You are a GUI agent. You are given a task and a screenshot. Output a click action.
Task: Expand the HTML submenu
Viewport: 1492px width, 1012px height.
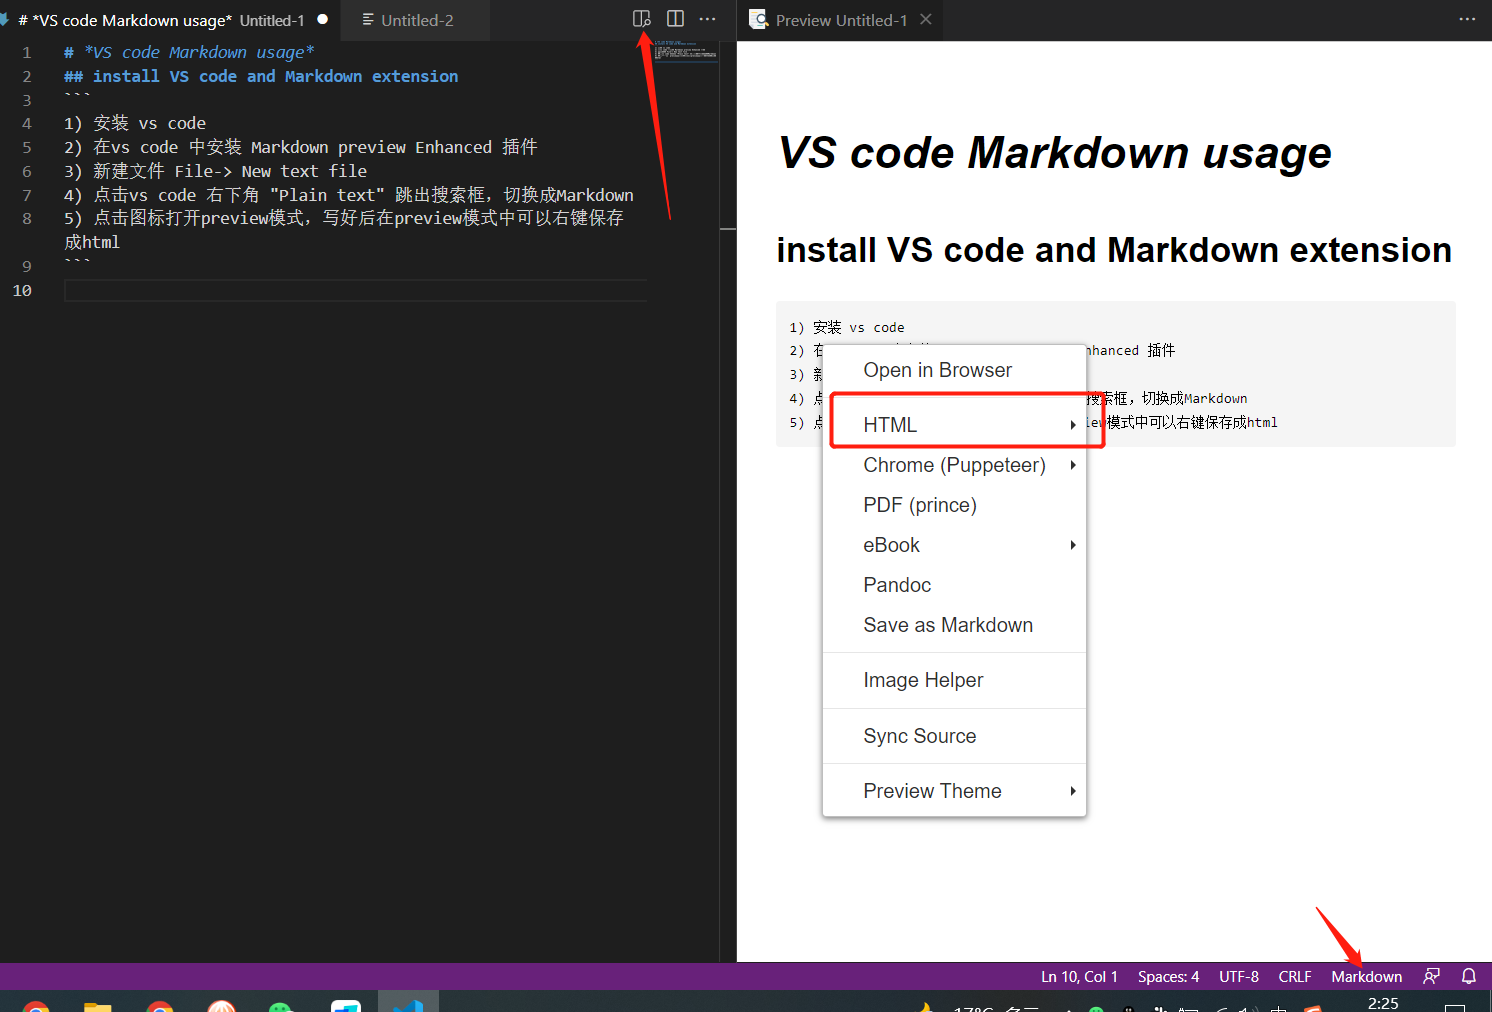tap(954, 425)
